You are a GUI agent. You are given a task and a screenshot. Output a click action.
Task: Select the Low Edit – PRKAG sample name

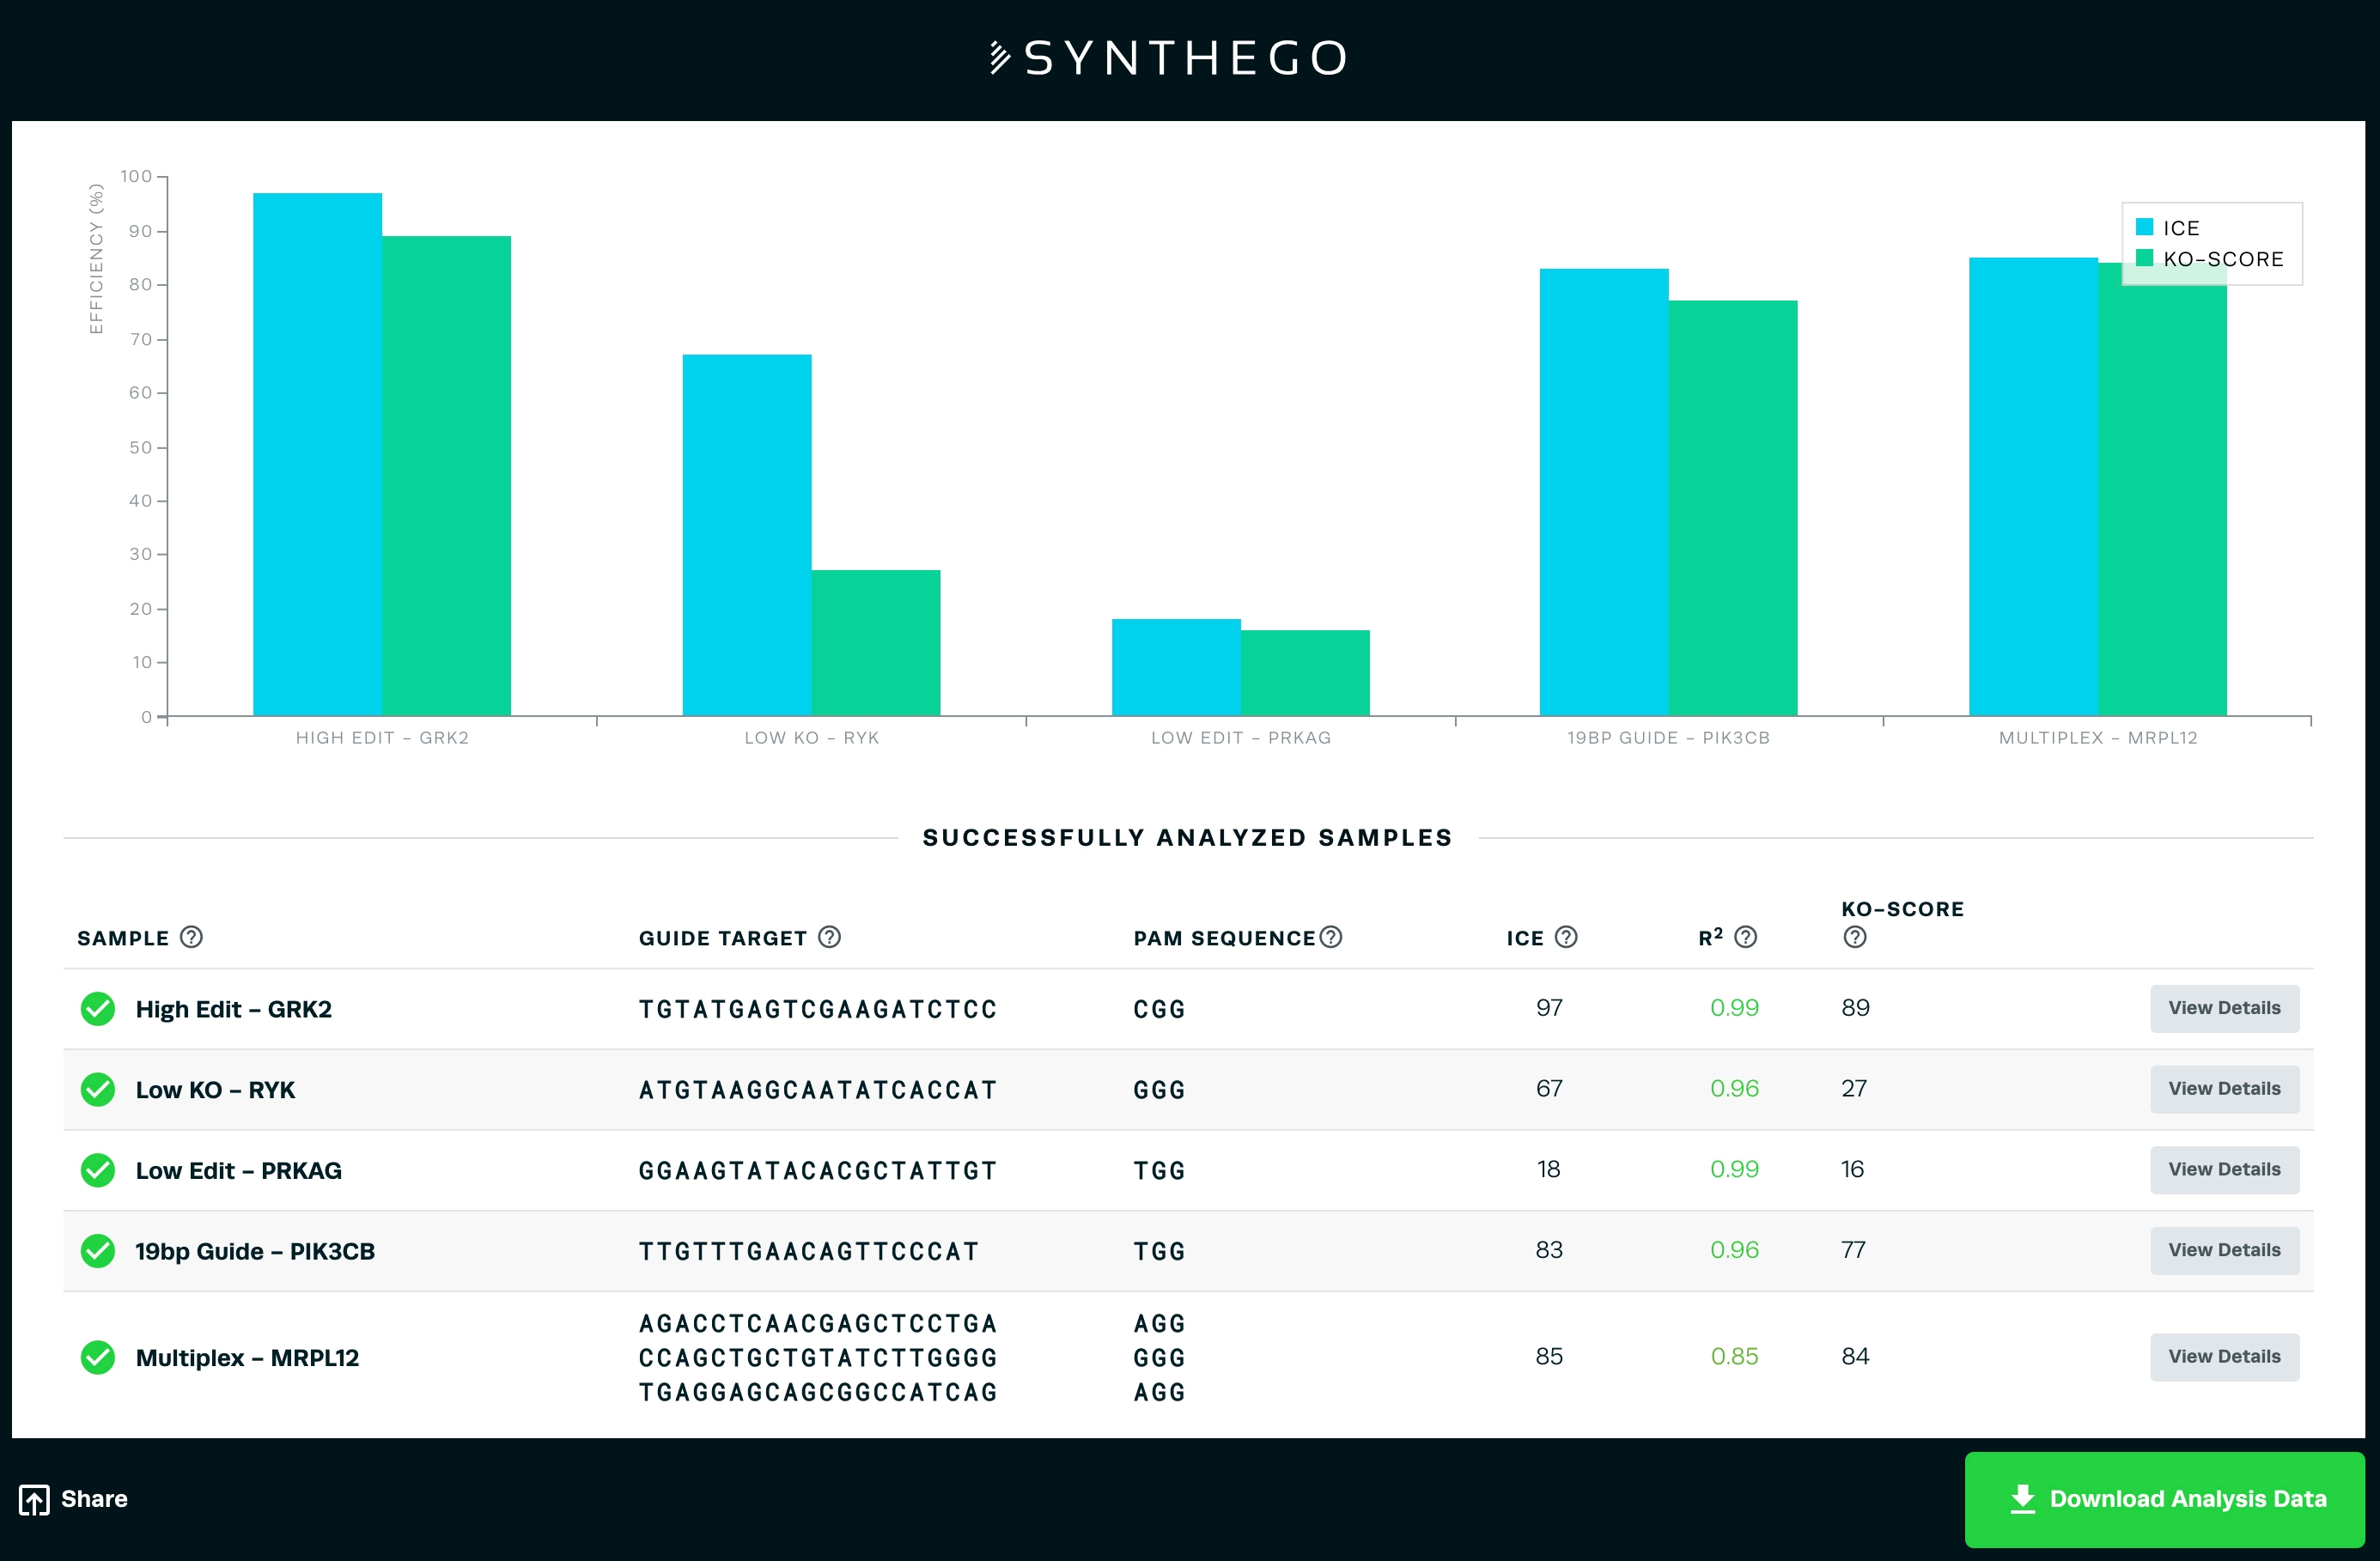pyautogui.click(x=238, y=1171)
